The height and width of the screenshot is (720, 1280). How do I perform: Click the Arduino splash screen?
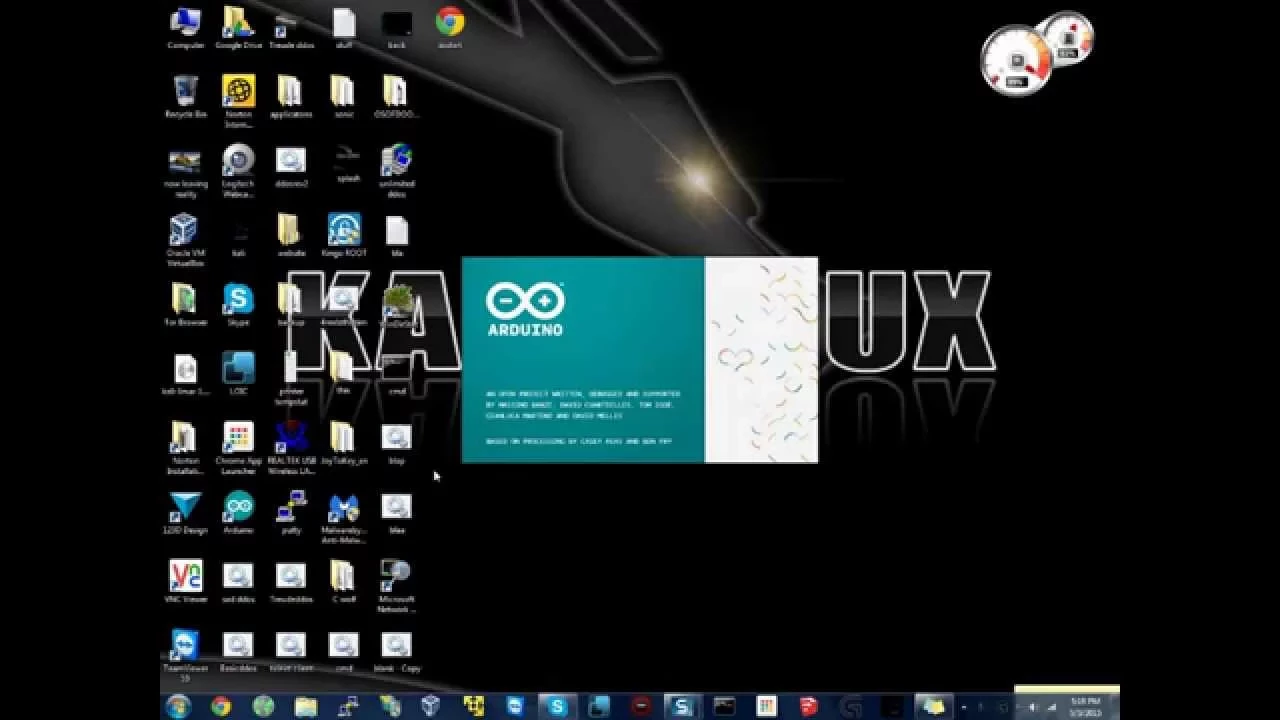(640, 360)
